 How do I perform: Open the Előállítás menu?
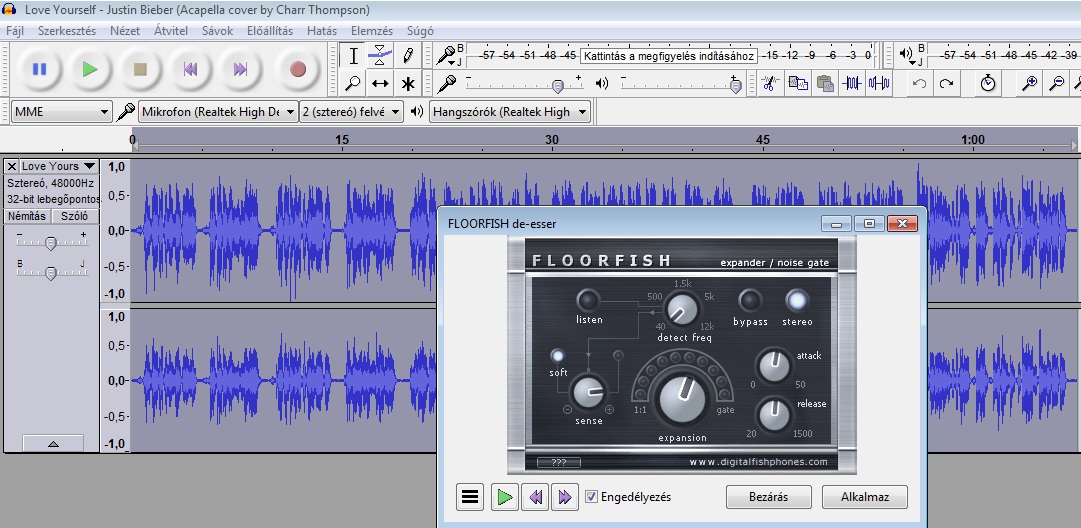pyautogui.click(x=270, y=31)
